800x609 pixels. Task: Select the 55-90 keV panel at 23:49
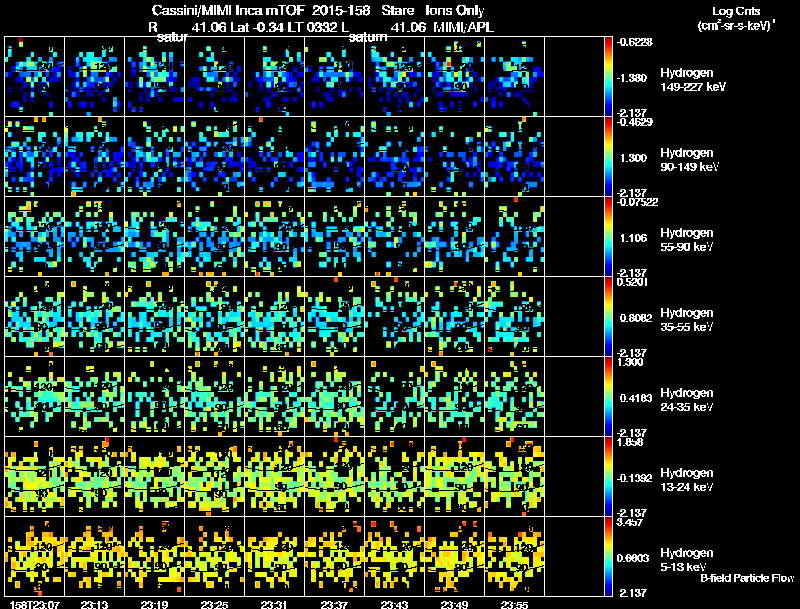click(455, 237)
